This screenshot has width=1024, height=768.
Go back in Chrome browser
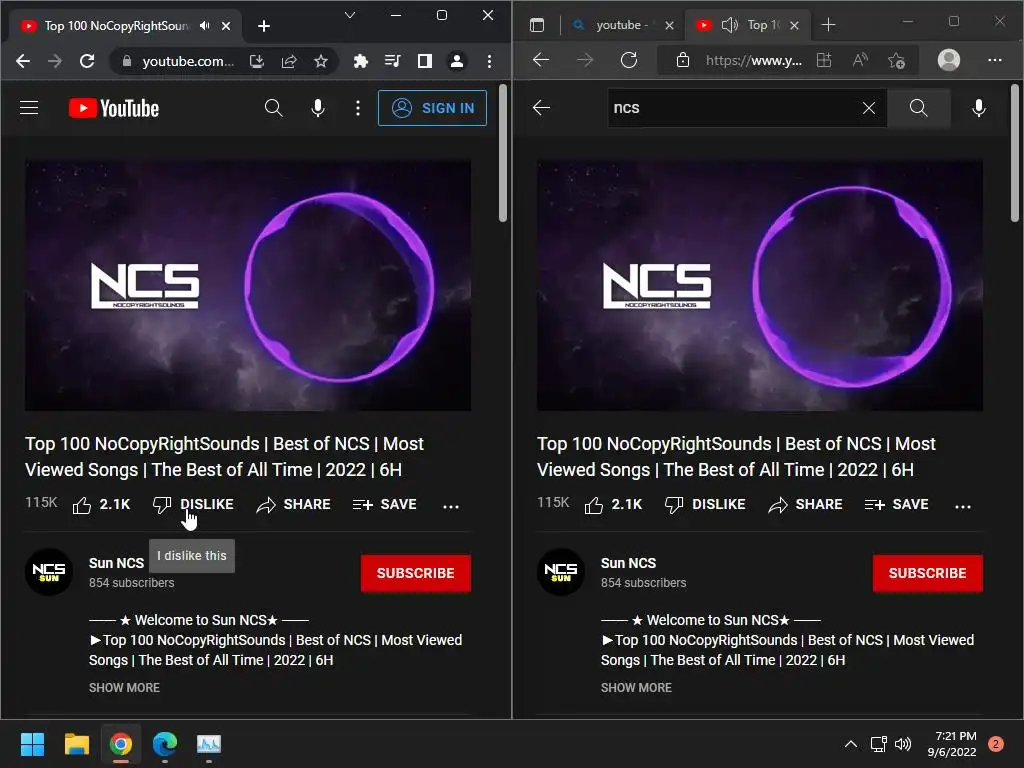23,61
